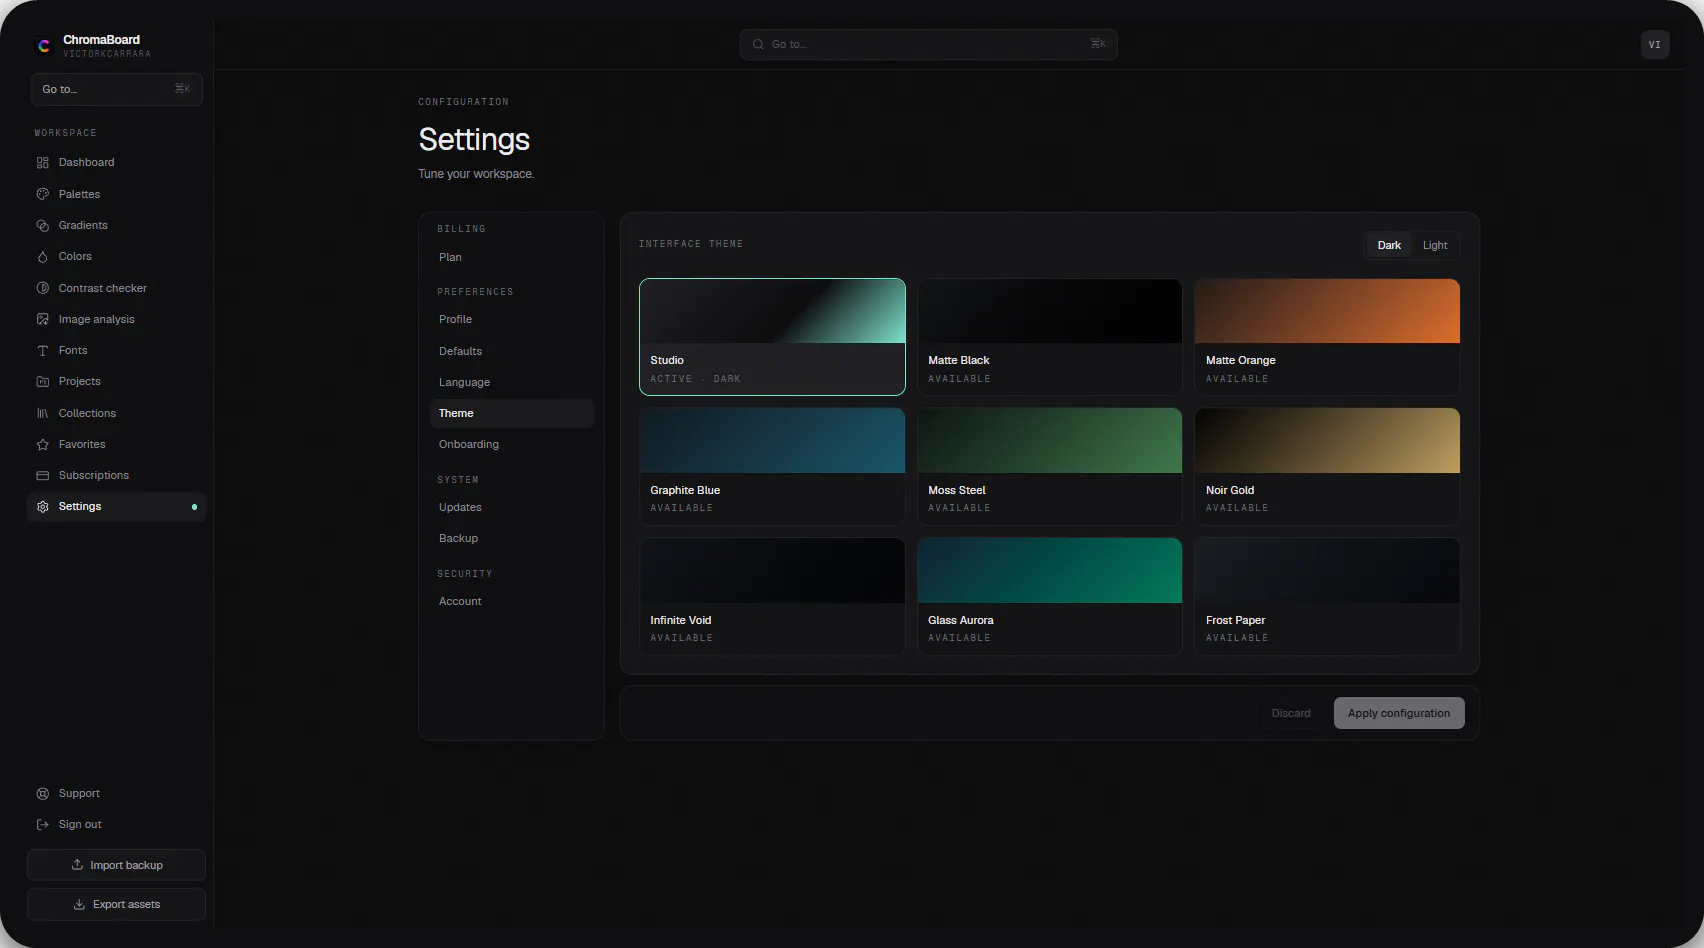This screenshot has height=948, width=1704.
Task: Click the ChromaBoard workspace name
Action: point(101,40)
